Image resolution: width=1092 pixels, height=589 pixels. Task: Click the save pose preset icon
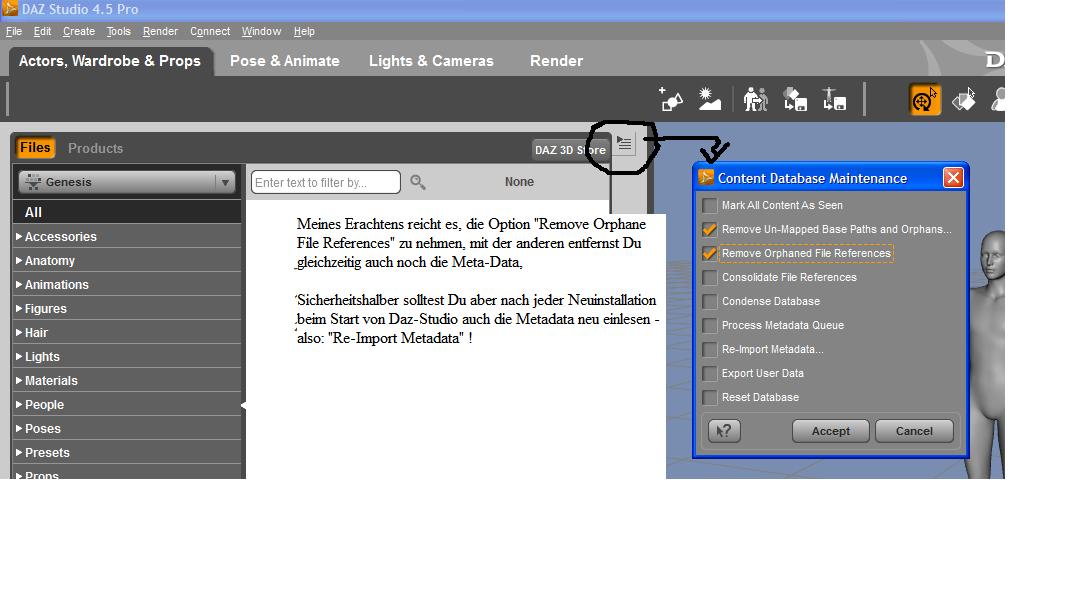click(834, 100)
